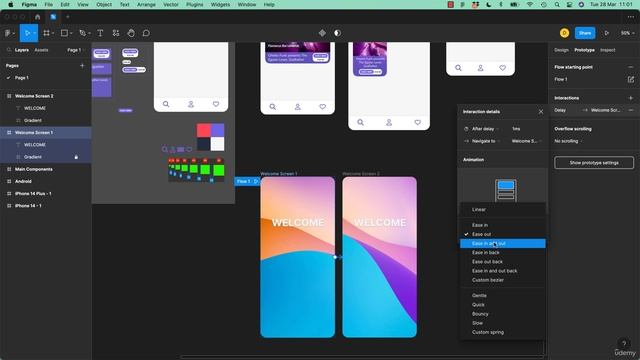Select the Frame tool
Image resolution: width=640 pixels, height=360 pixels.
pos(46,33)
